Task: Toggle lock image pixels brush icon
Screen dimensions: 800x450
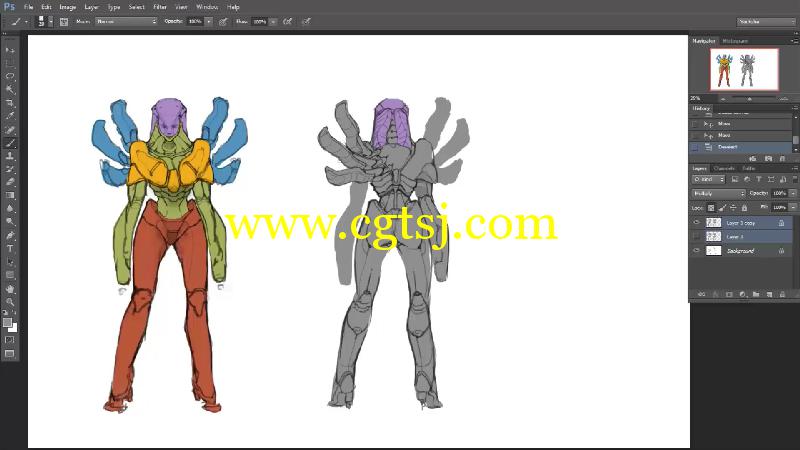Action: coord(722,208)
